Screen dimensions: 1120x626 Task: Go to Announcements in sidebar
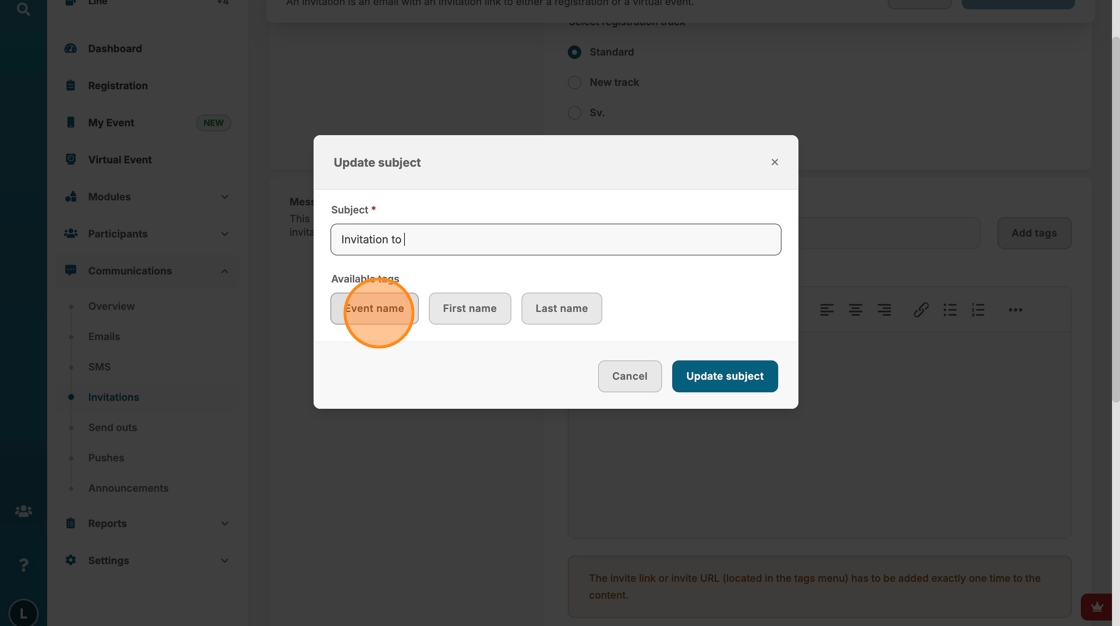[x=128, y=488]
